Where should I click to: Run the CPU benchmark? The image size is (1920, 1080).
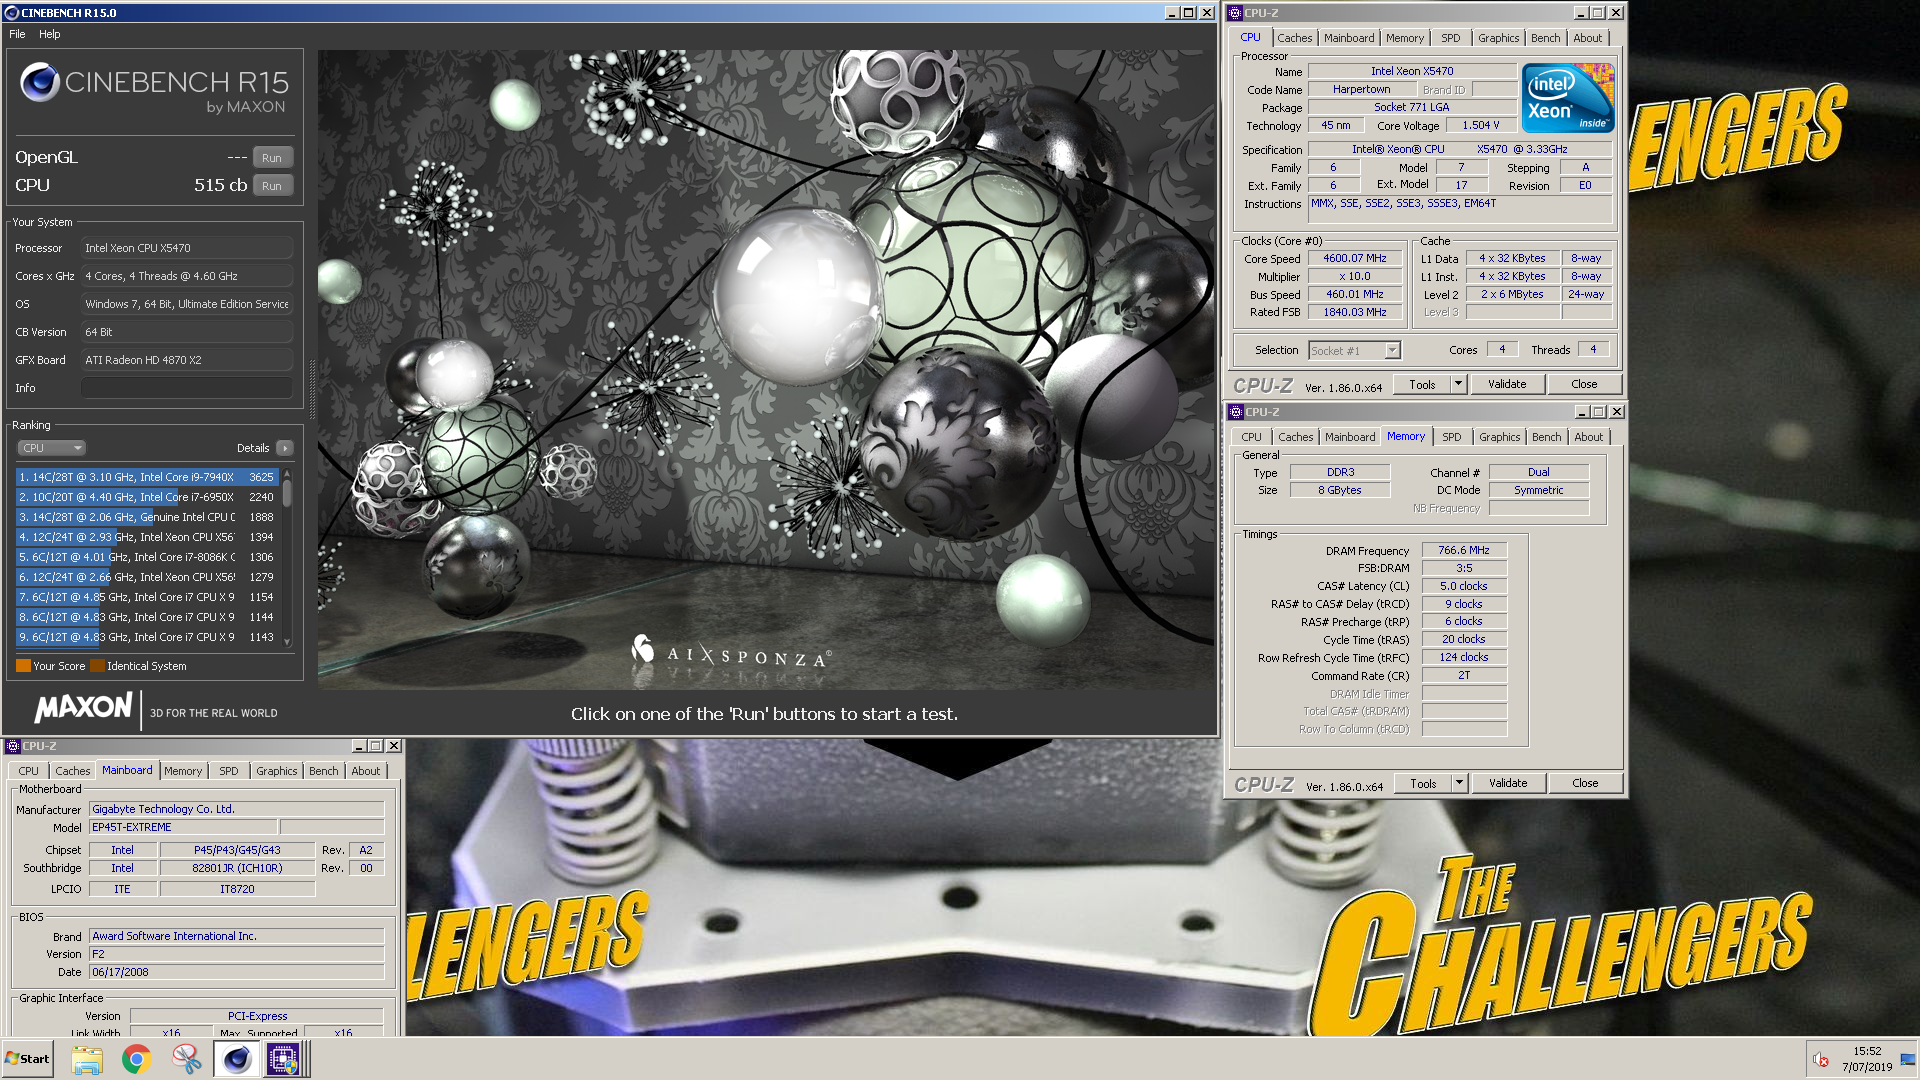tap(272, 186)
